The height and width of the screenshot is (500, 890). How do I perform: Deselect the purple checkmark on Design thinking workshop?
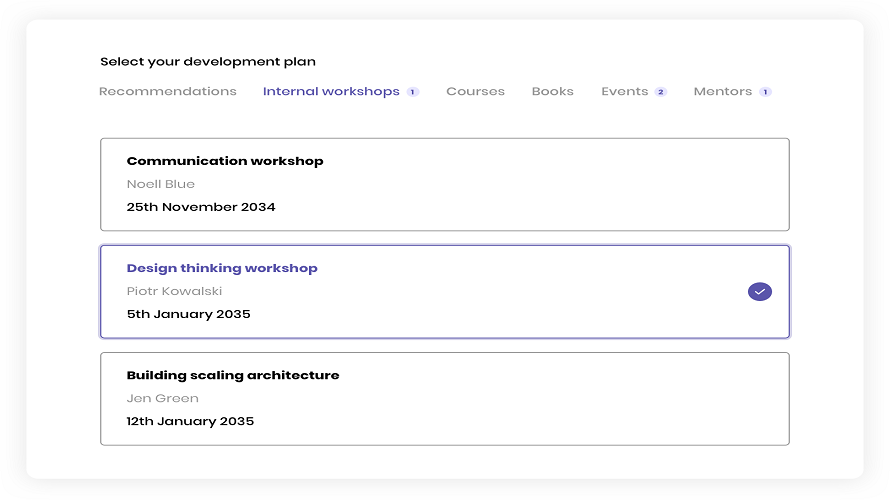coord(759,292)
